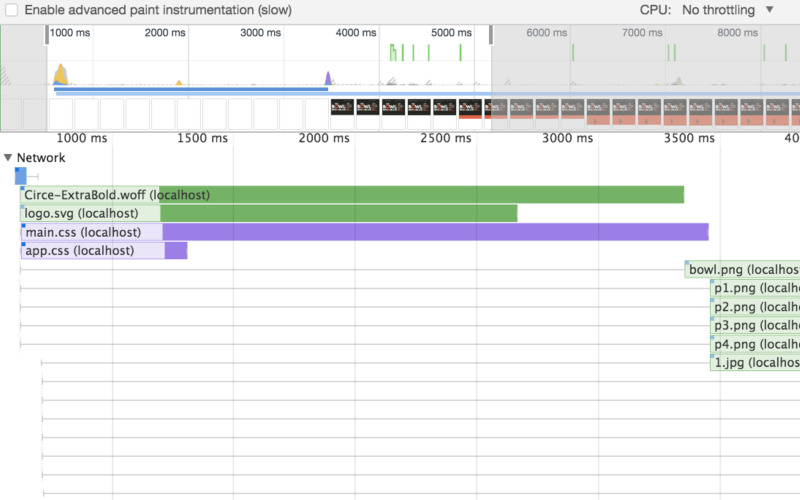This screenshot has height=500, width=800.
Task: Click the 4000 ms overview ruler label
Action: click(x=356, y=33)
